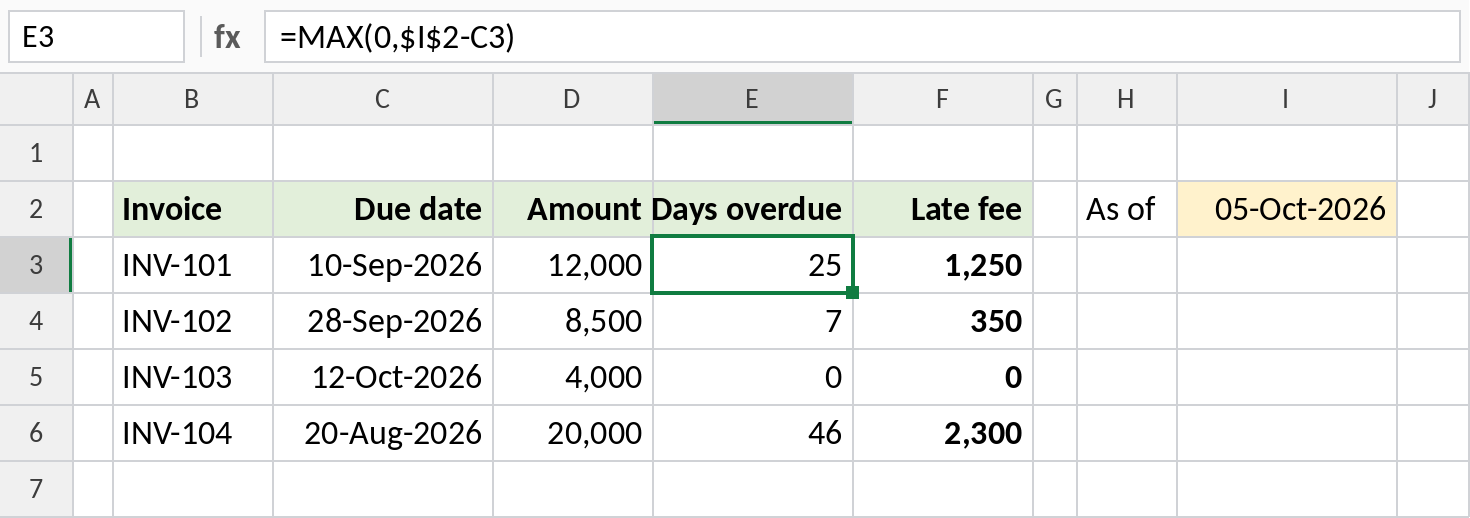The image size is (1470, 518).
Task: Click the Invoice header cell
Action: [193, 209]
